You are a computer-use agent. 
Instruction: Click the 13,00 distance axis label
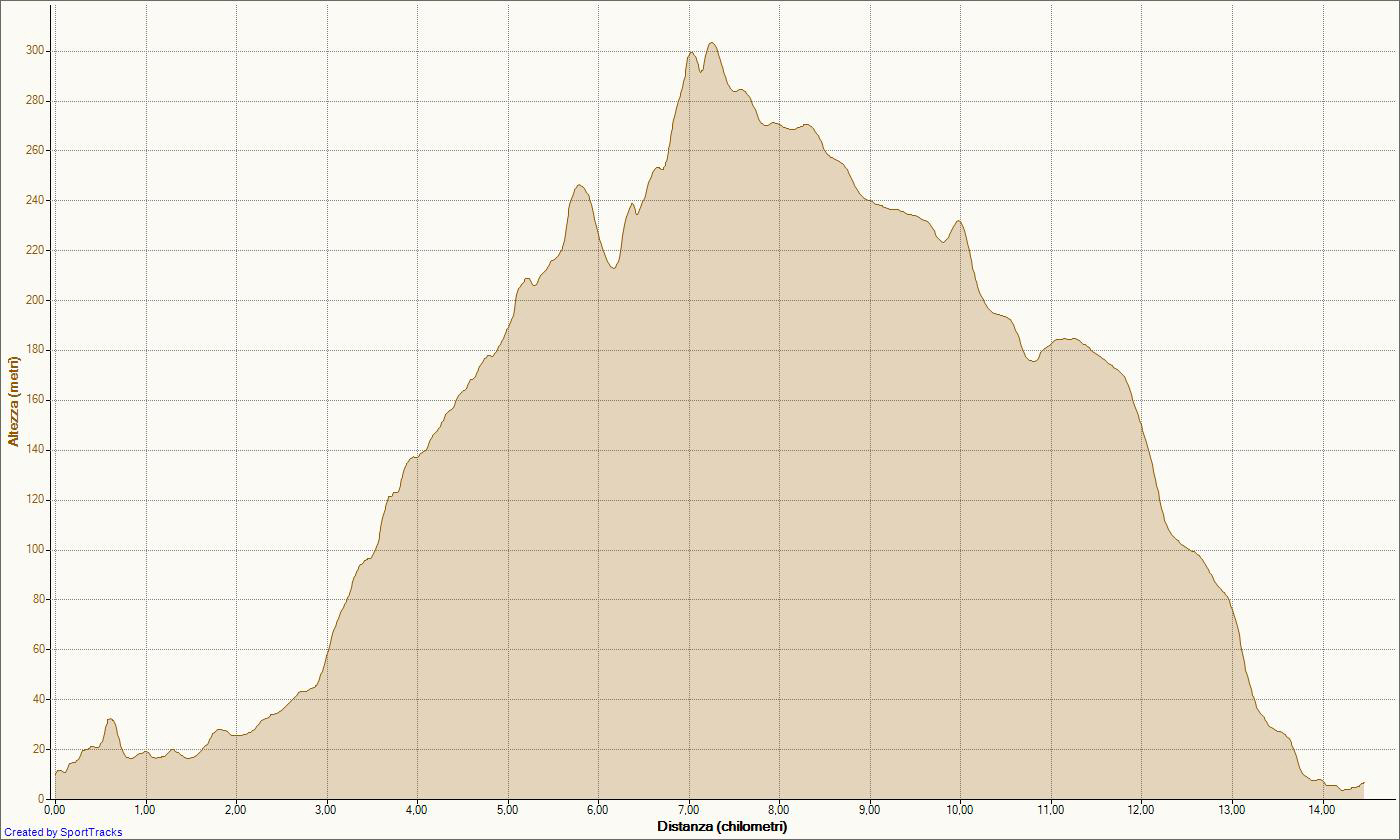(x=1232, y=810)
